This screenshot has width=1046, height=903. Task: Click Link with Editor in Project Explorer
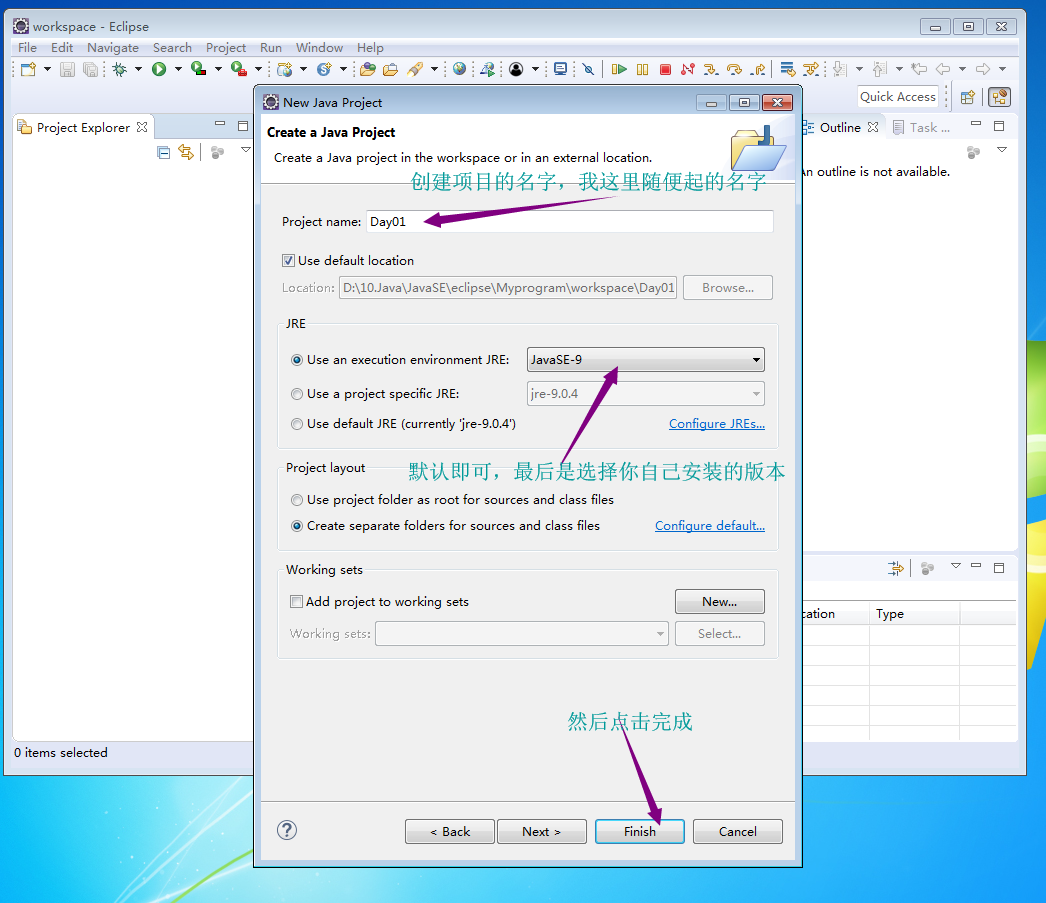[x=186, y=153]
